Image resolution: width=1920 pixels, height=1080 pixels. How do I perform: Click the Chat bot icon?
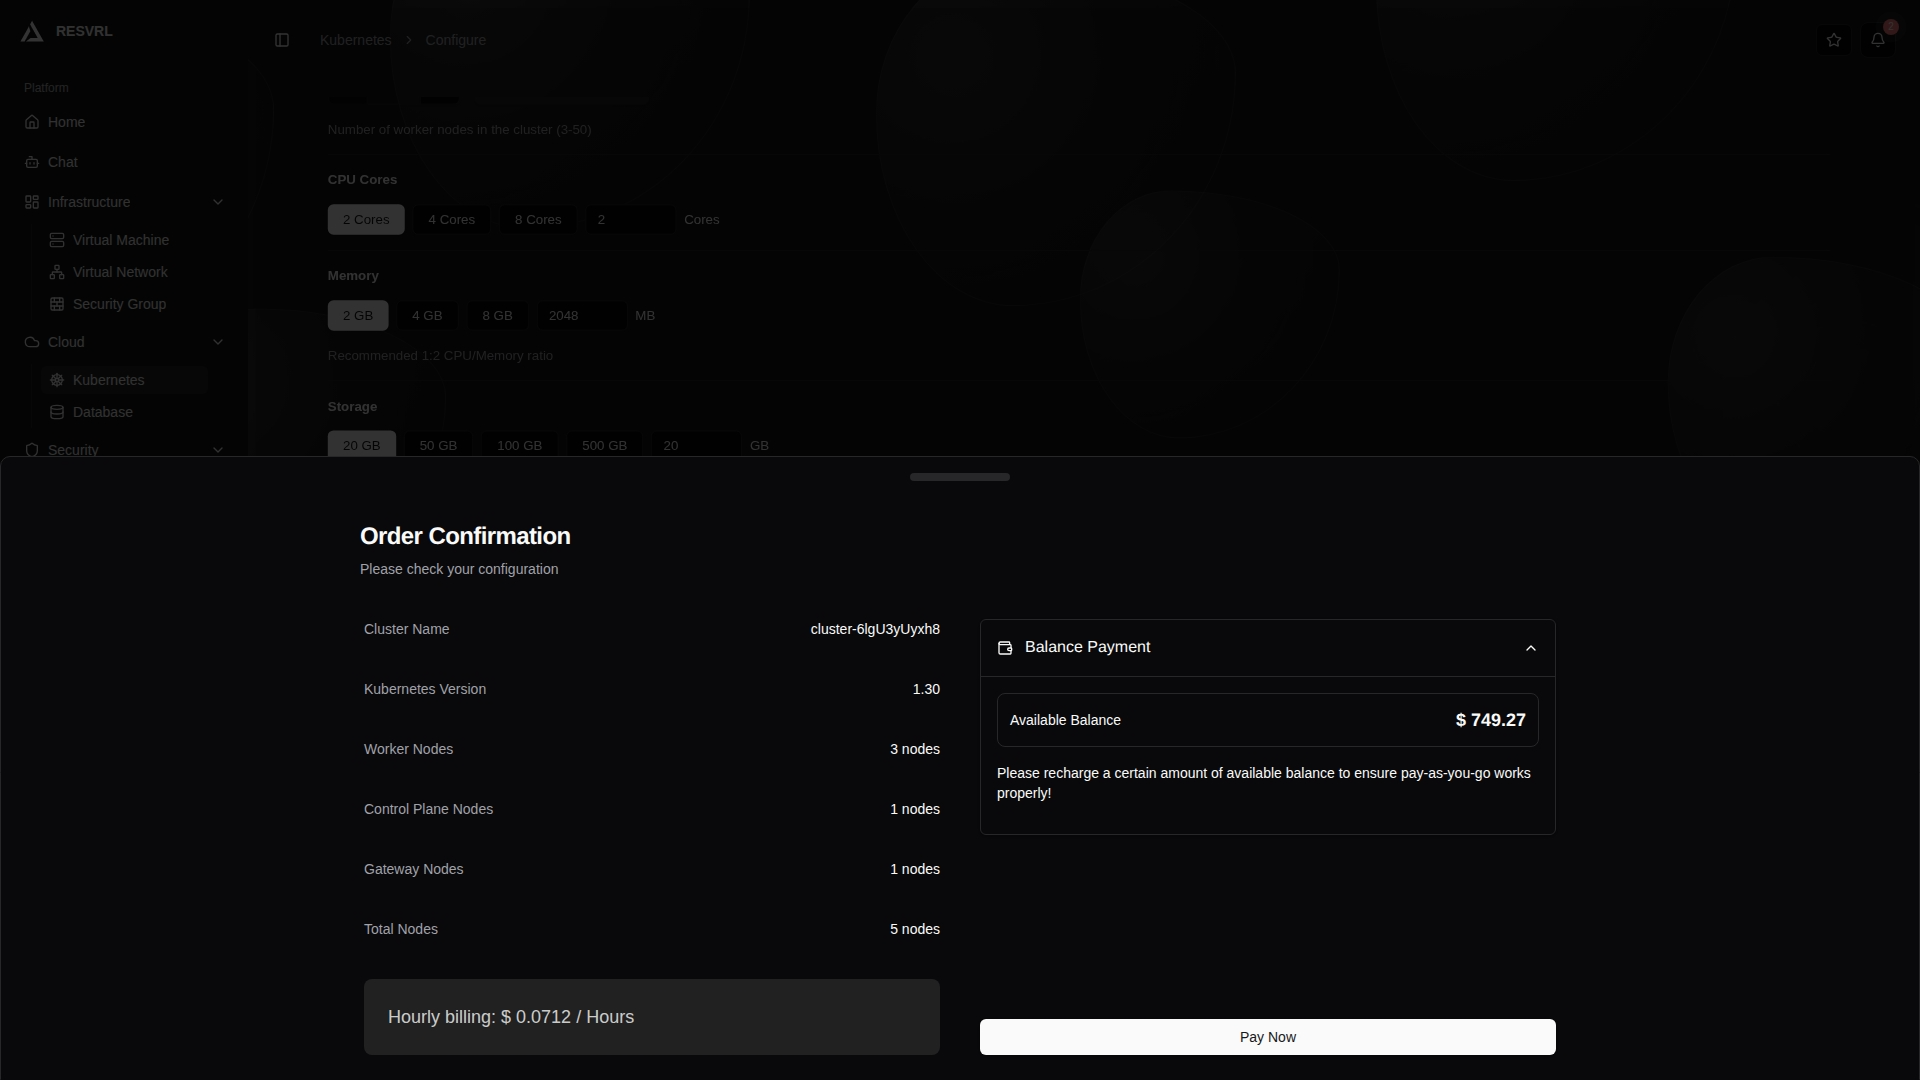(x=32, y=162)
